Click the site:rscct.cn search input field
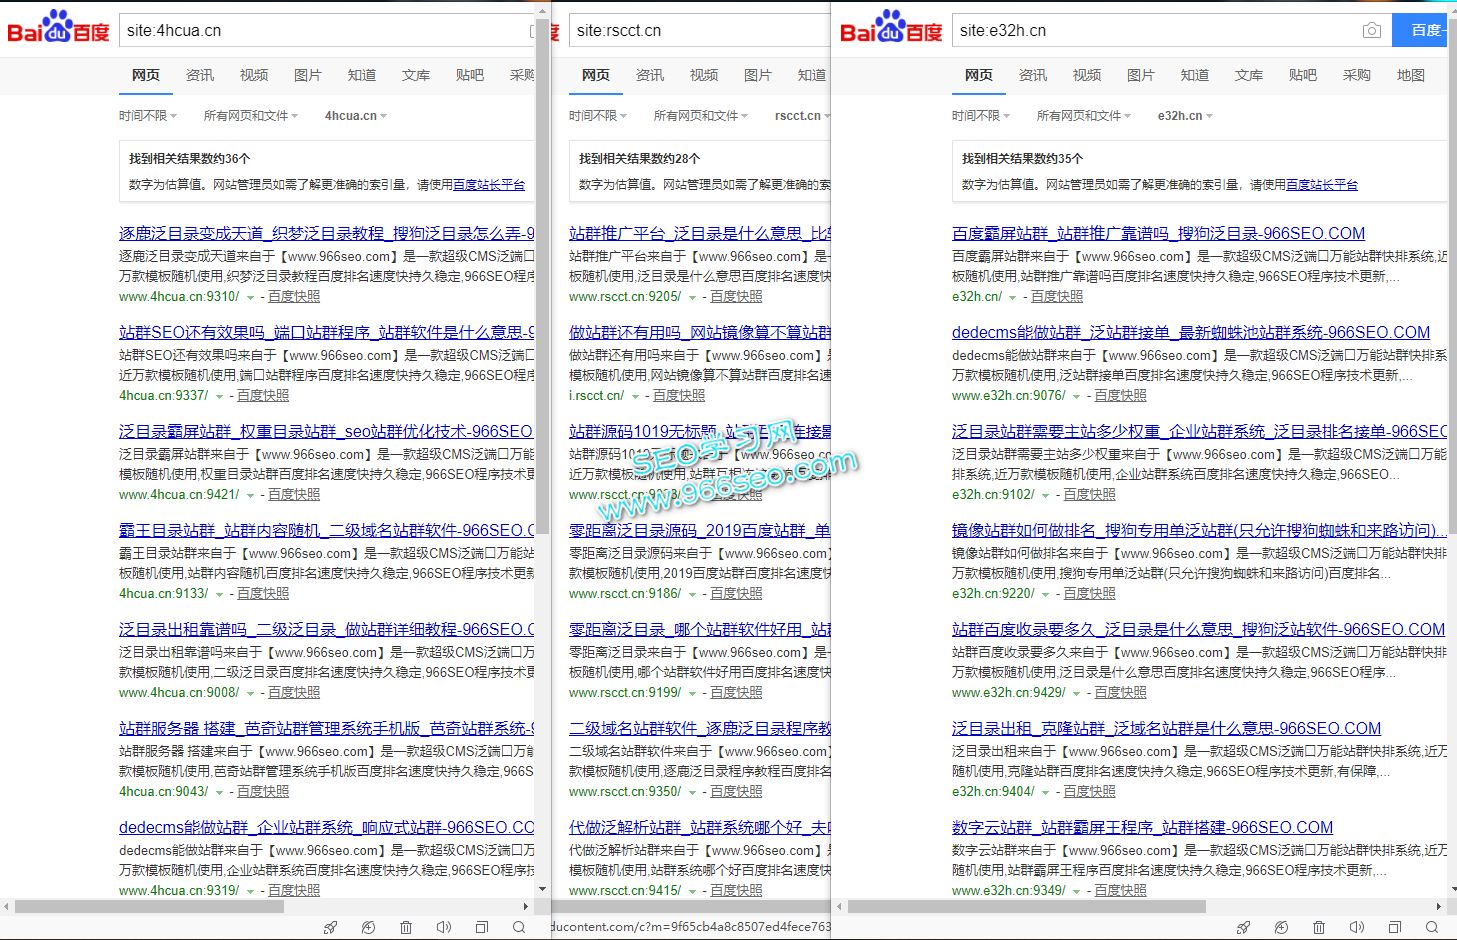The width and height of the screenshot is (1457, 940). (x=700, y=31)
